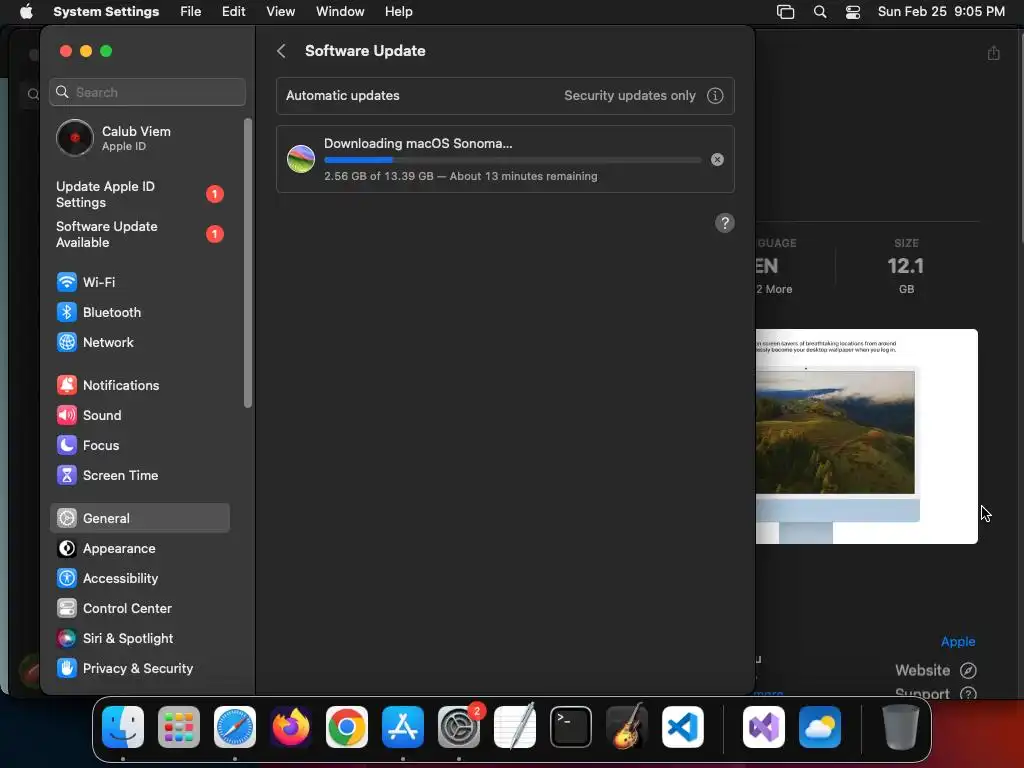
Task: Click the Sonoma screenshot in App Store
Action: coord(867,436)
